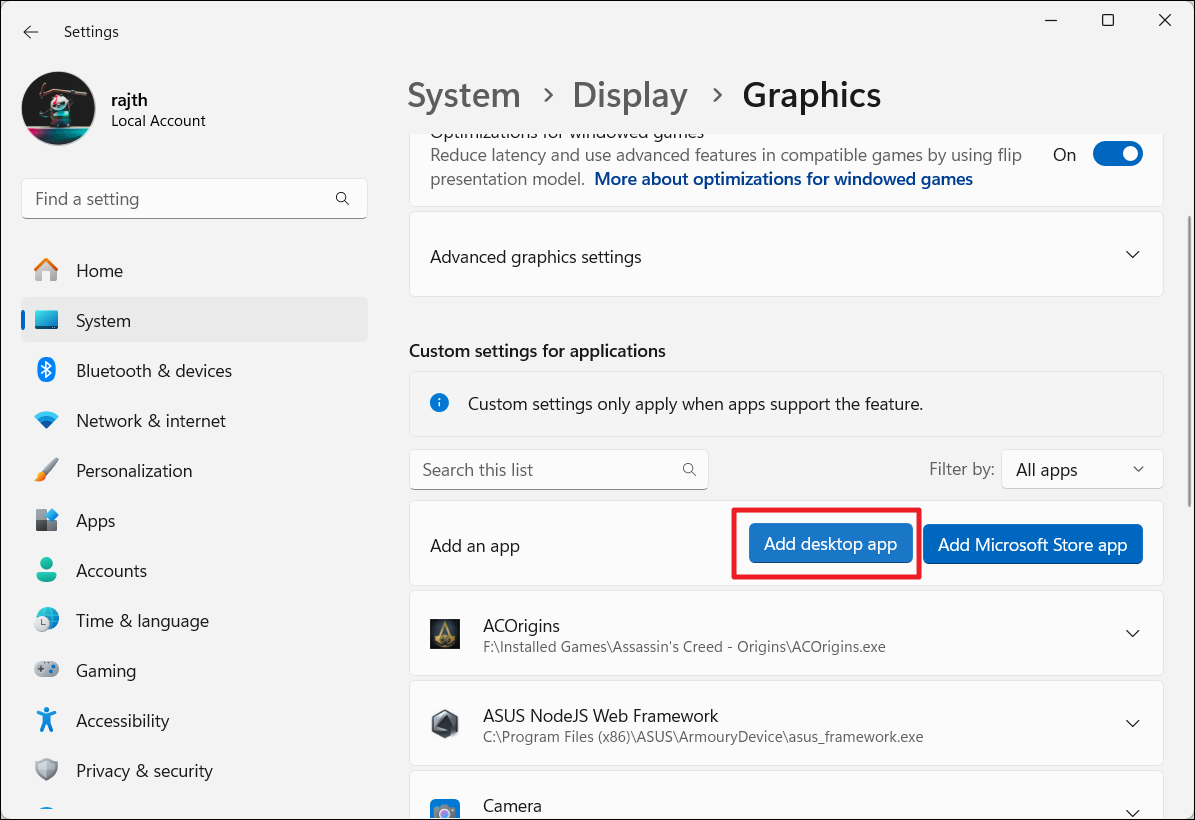Open More about optimizations for windowed games link
Screen dimensions: 1195x820
(783, 179)
